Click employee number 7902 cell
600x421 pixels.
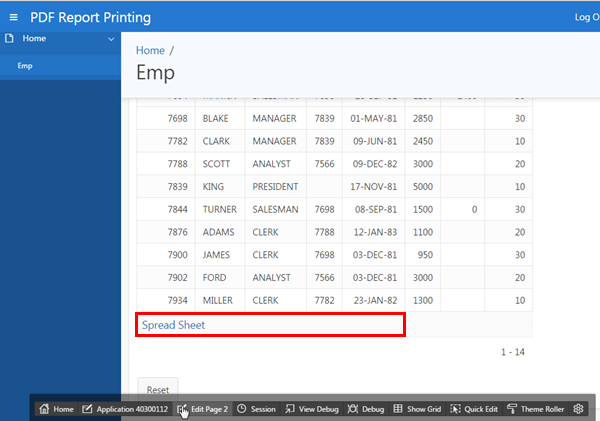point(166,277)
